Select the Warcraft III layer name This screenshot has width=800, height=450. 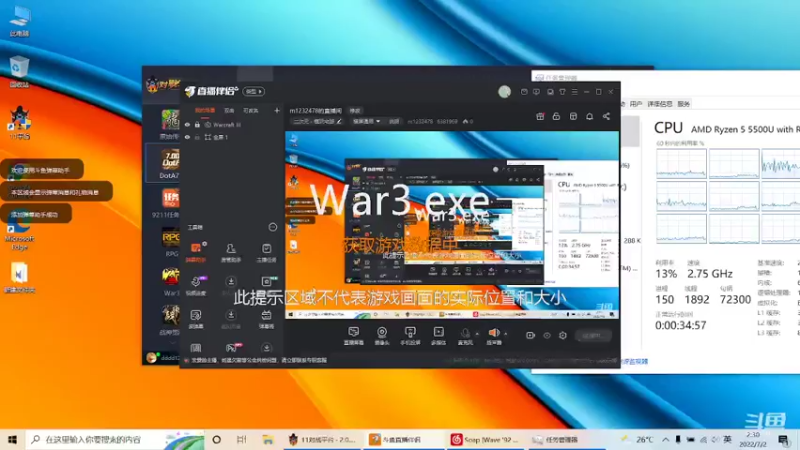pos(227,124)
